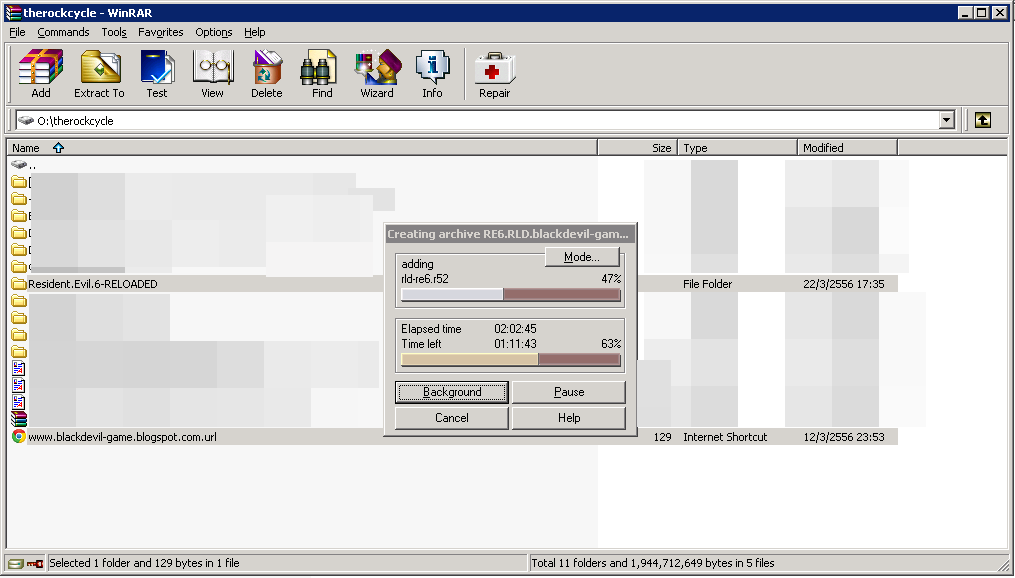1015x578 pixels.
Task: Click the key password icon in status bar
Action: pos(35,564)
